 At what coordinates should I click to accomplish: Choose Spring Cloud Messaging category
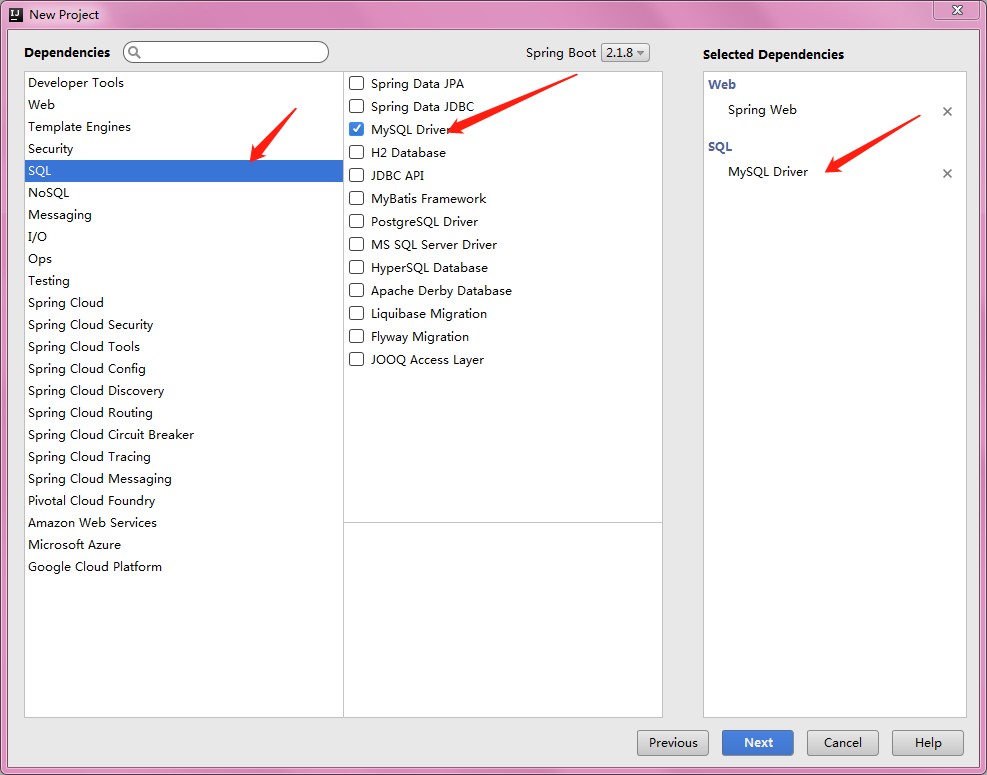[x=184, y=479]
